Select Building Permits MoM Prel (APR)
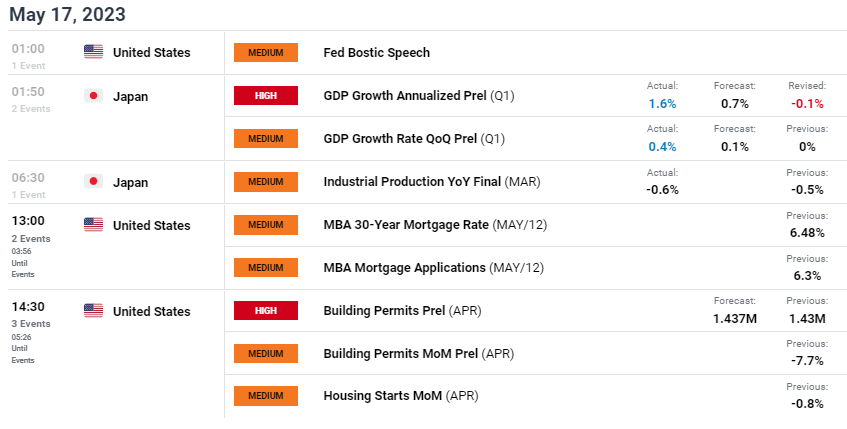This screenshot has height=429, width=847. [417, 354]
